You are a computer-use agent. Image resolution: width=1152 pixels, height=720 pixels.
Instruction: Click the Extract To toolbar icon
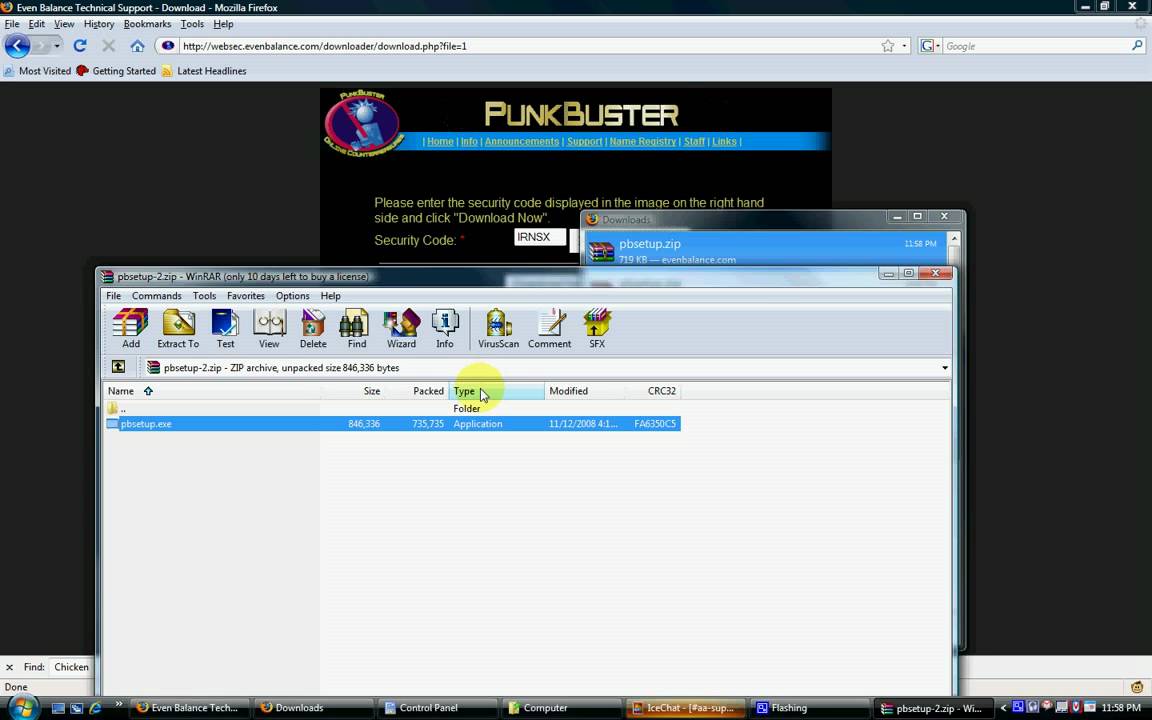178,328
